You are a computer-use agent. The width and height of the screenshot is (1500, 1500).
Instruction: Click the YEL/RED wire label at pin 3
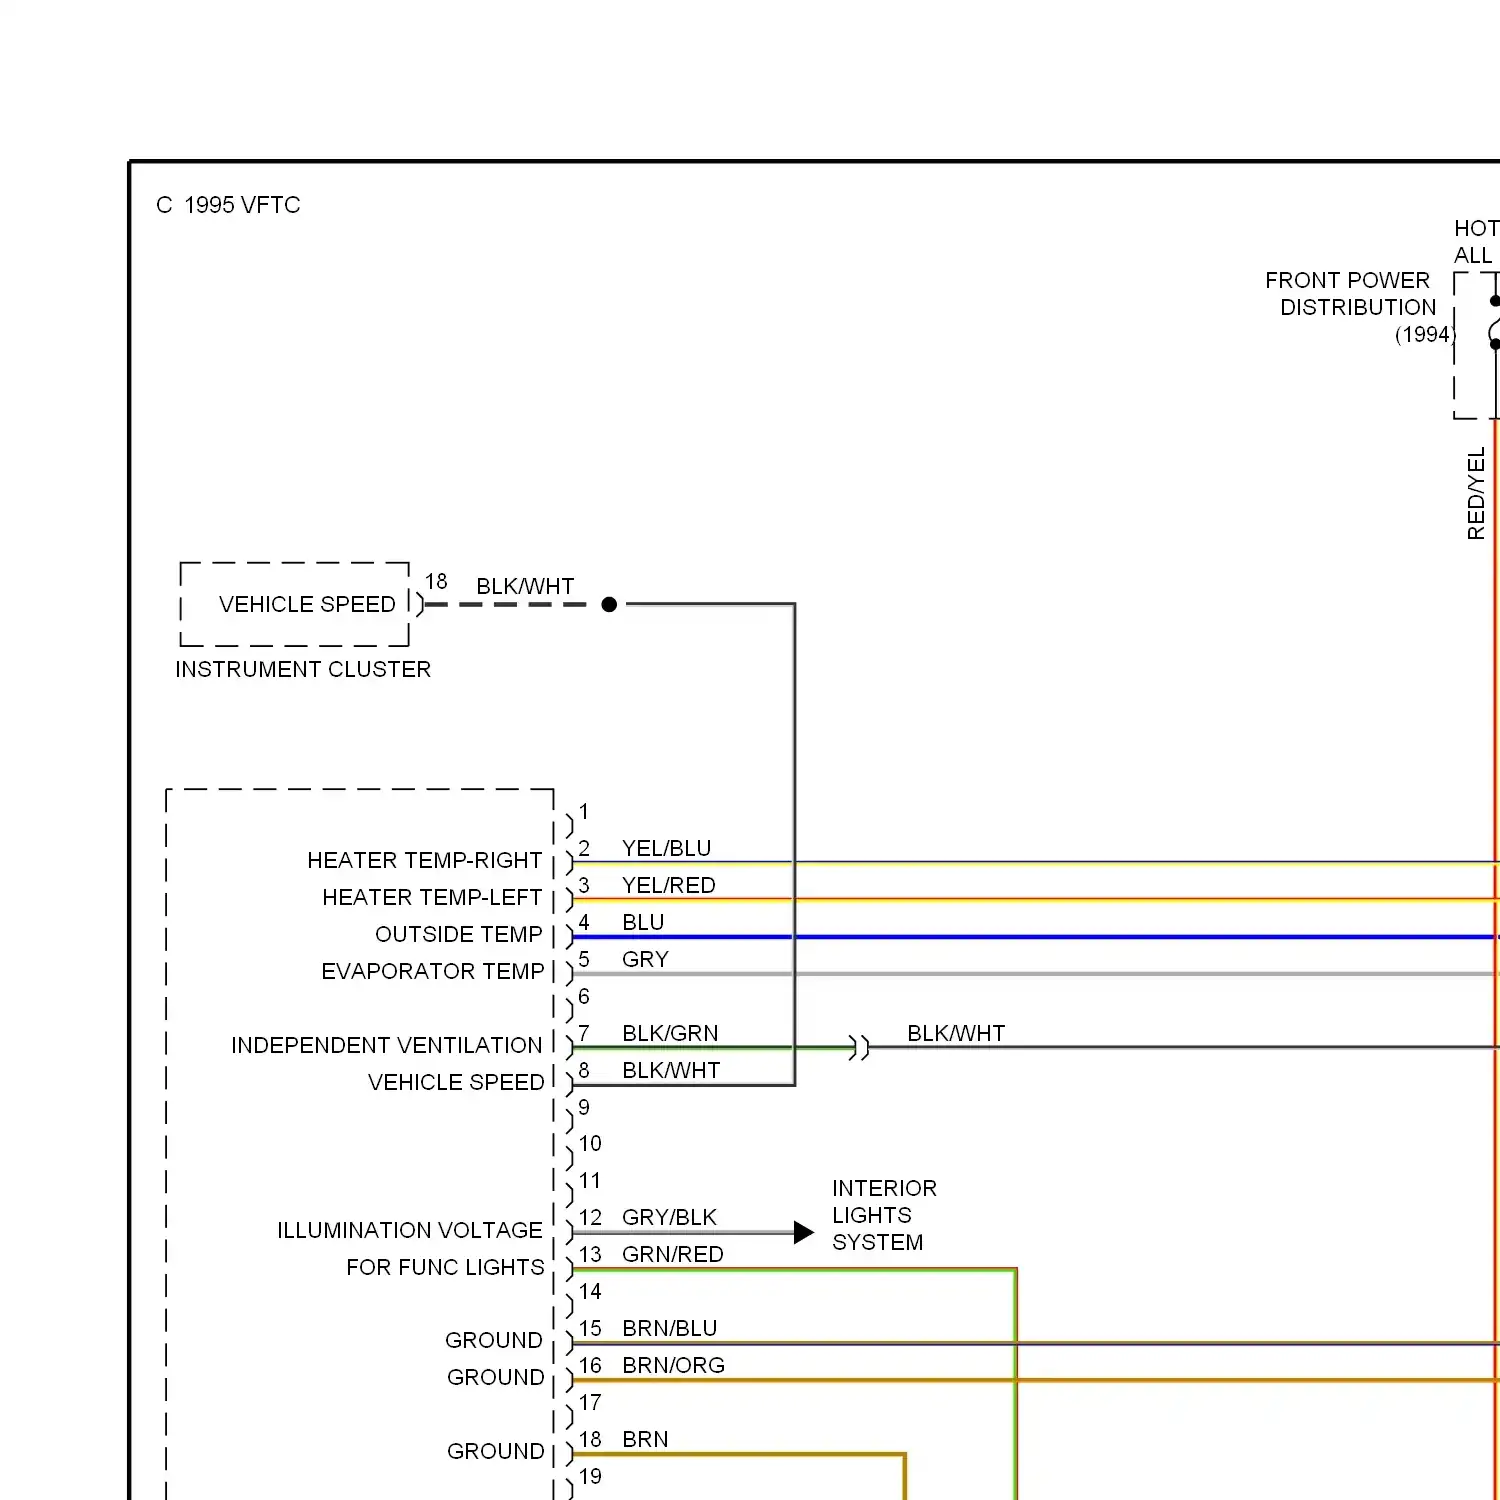coord(669,885)
